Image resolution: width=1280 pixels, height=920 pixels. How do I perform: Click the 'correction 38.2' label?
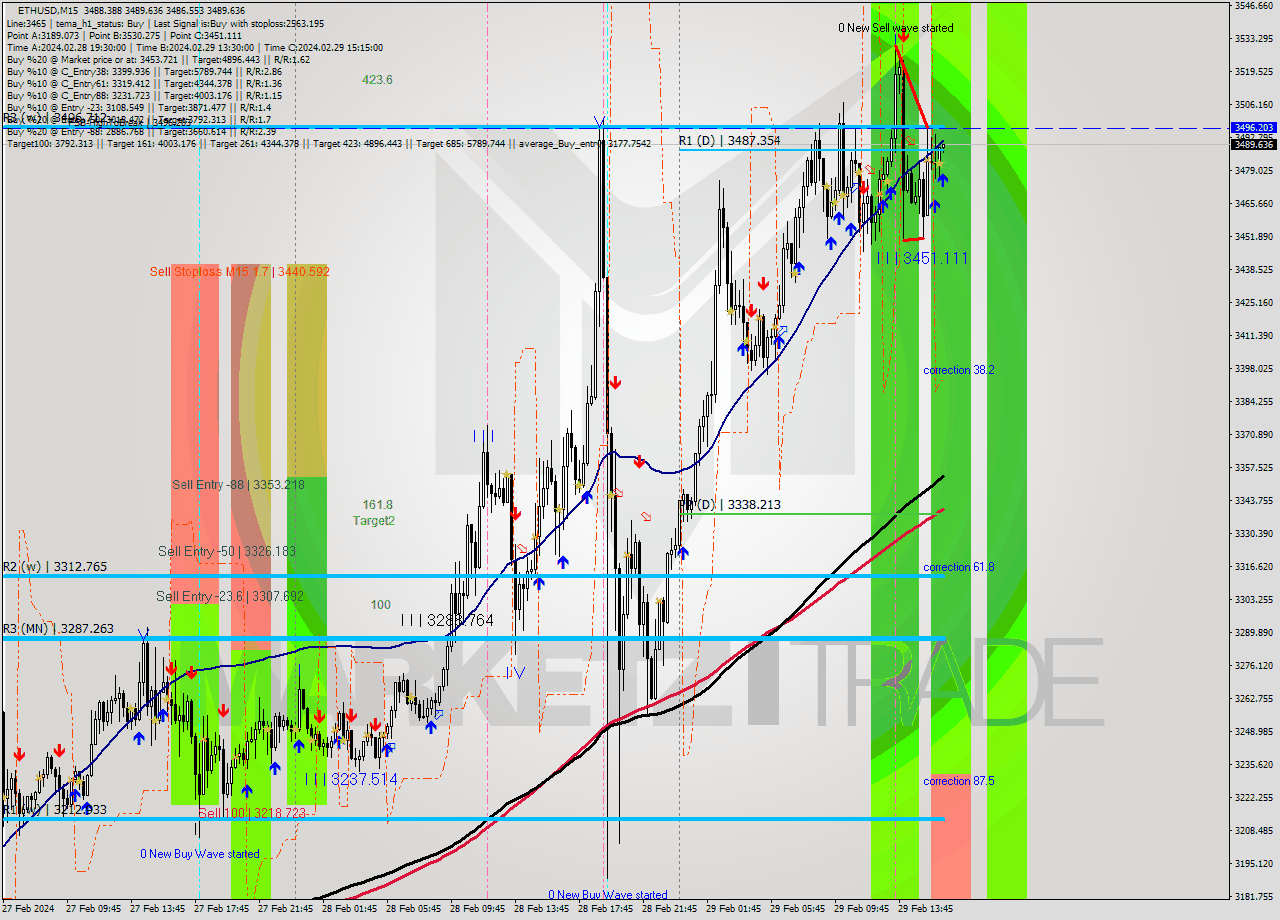click(958, 370)
